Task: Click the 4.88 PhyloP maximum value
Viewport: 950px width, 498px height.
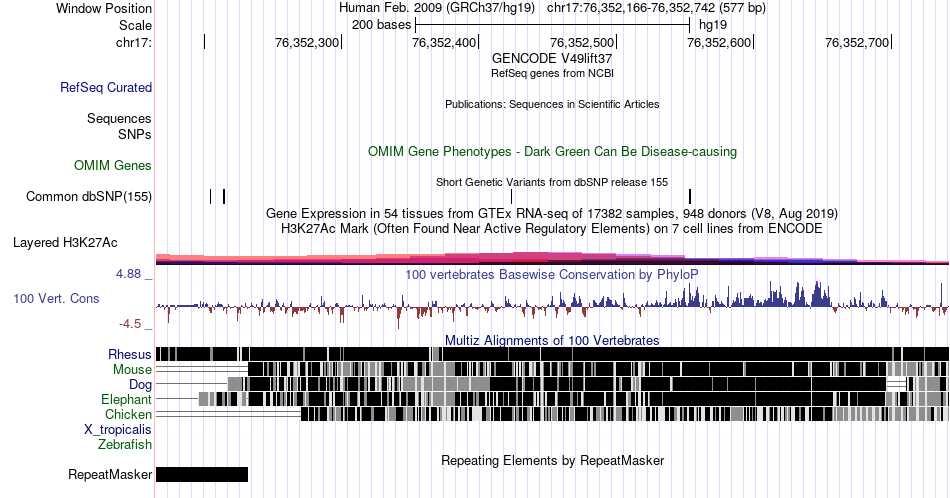Action: 128,274
